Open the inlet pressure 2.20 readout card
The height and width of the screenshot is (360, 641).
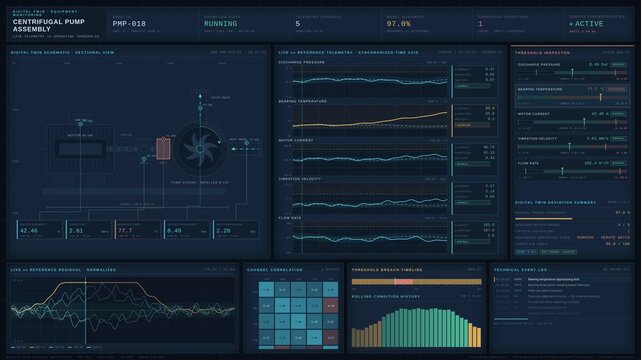(x=236, y=230)
